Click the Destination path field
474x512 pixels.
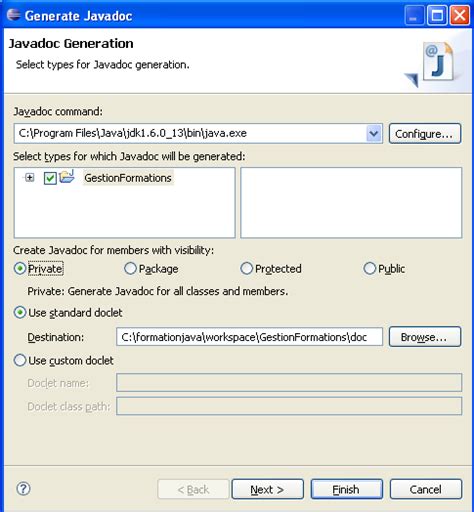[249, 337]
